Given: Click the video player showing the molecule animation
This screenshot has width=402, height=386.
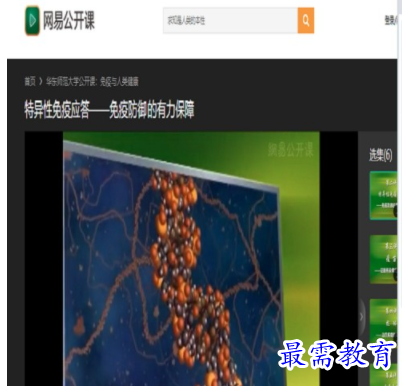Looking at the screenshot, I should [191, 259].
